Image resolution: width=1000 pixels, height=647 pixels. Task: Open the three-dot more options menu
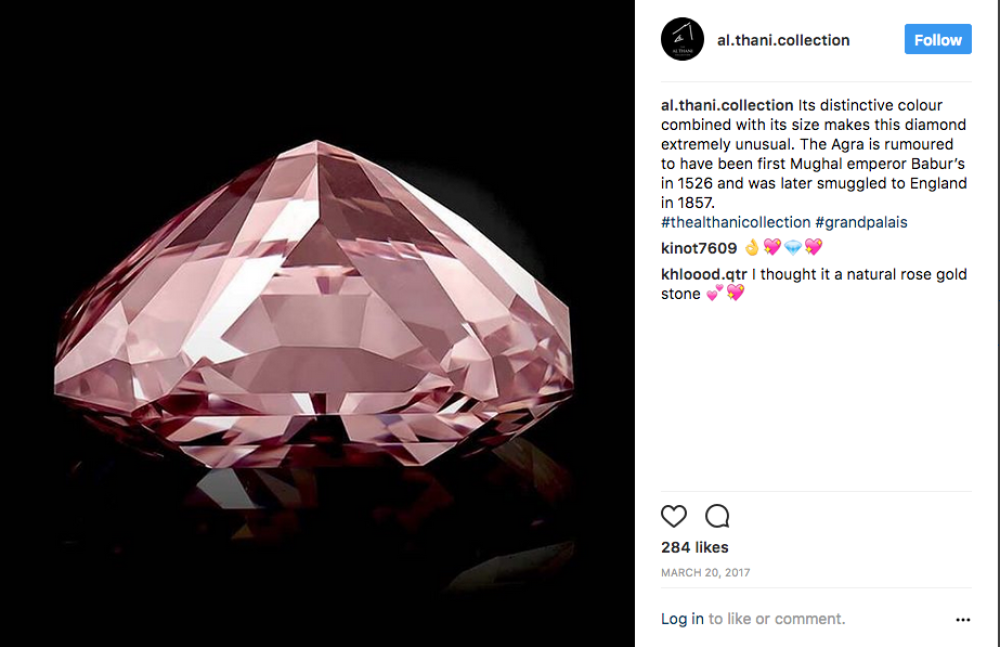(x=962, y=620)
